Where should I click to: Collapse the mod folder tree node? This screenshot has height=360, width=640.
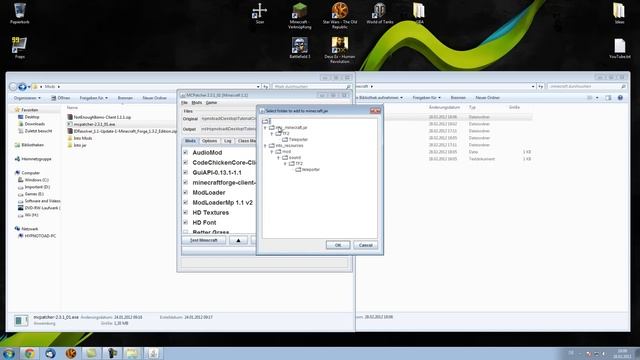tap(272, 151)
